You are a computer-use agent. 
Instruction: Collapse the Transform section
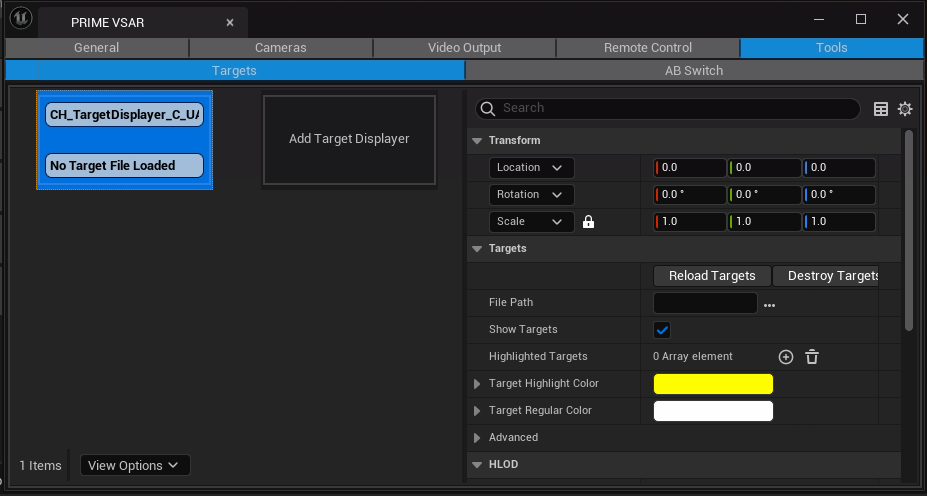pos(477,141)
